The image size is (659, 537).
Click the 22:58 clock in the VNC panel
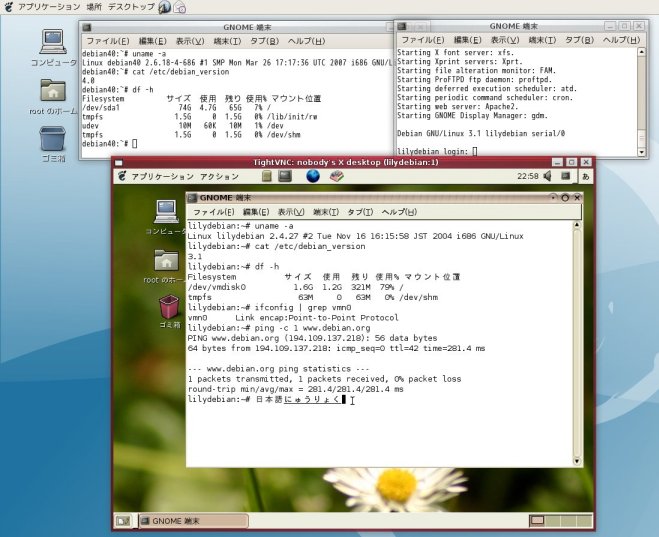(x=528, y=176)
